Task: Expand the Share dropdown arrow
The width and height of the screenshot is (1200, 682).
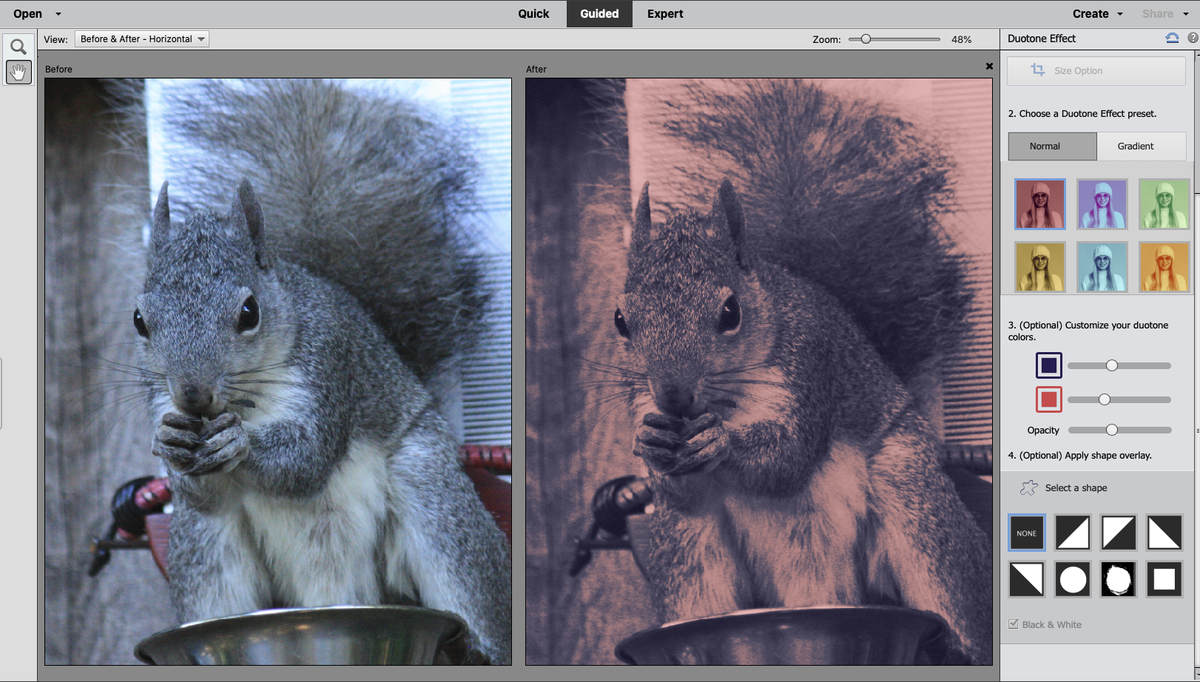Action: [x=1185, y=14]
